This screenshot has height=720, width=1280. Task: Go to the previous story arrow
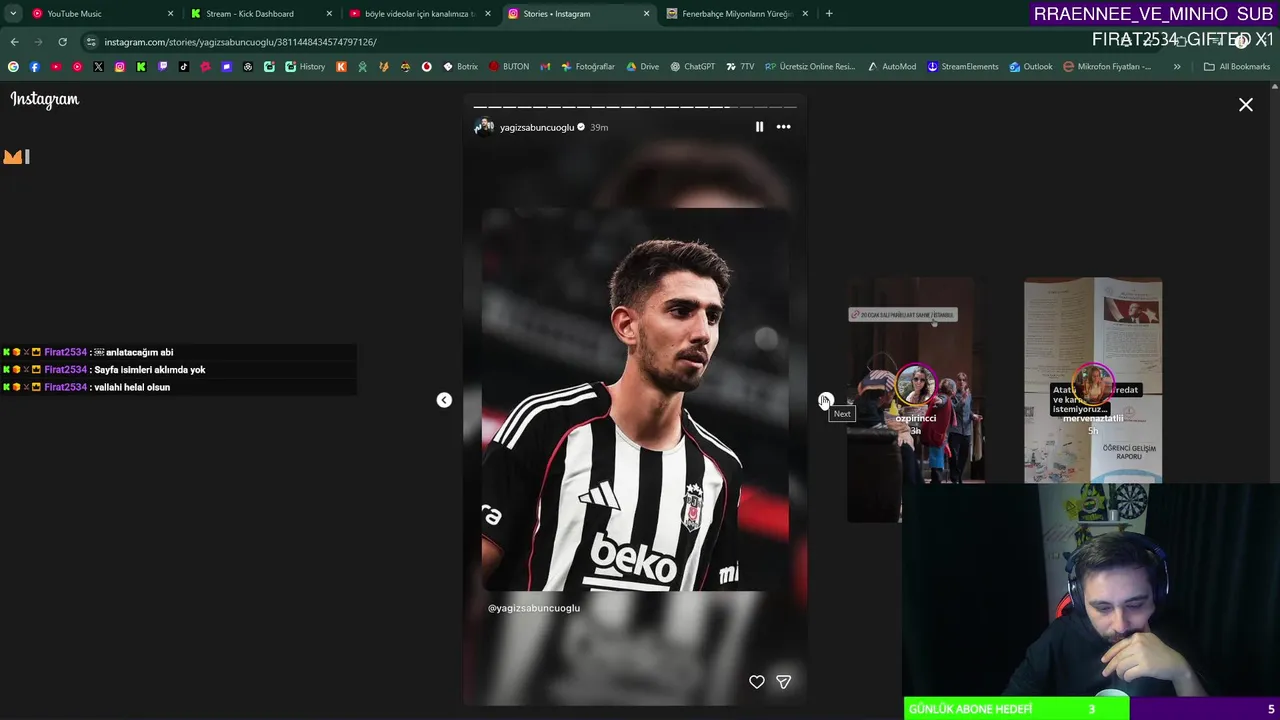pos(444,400)
